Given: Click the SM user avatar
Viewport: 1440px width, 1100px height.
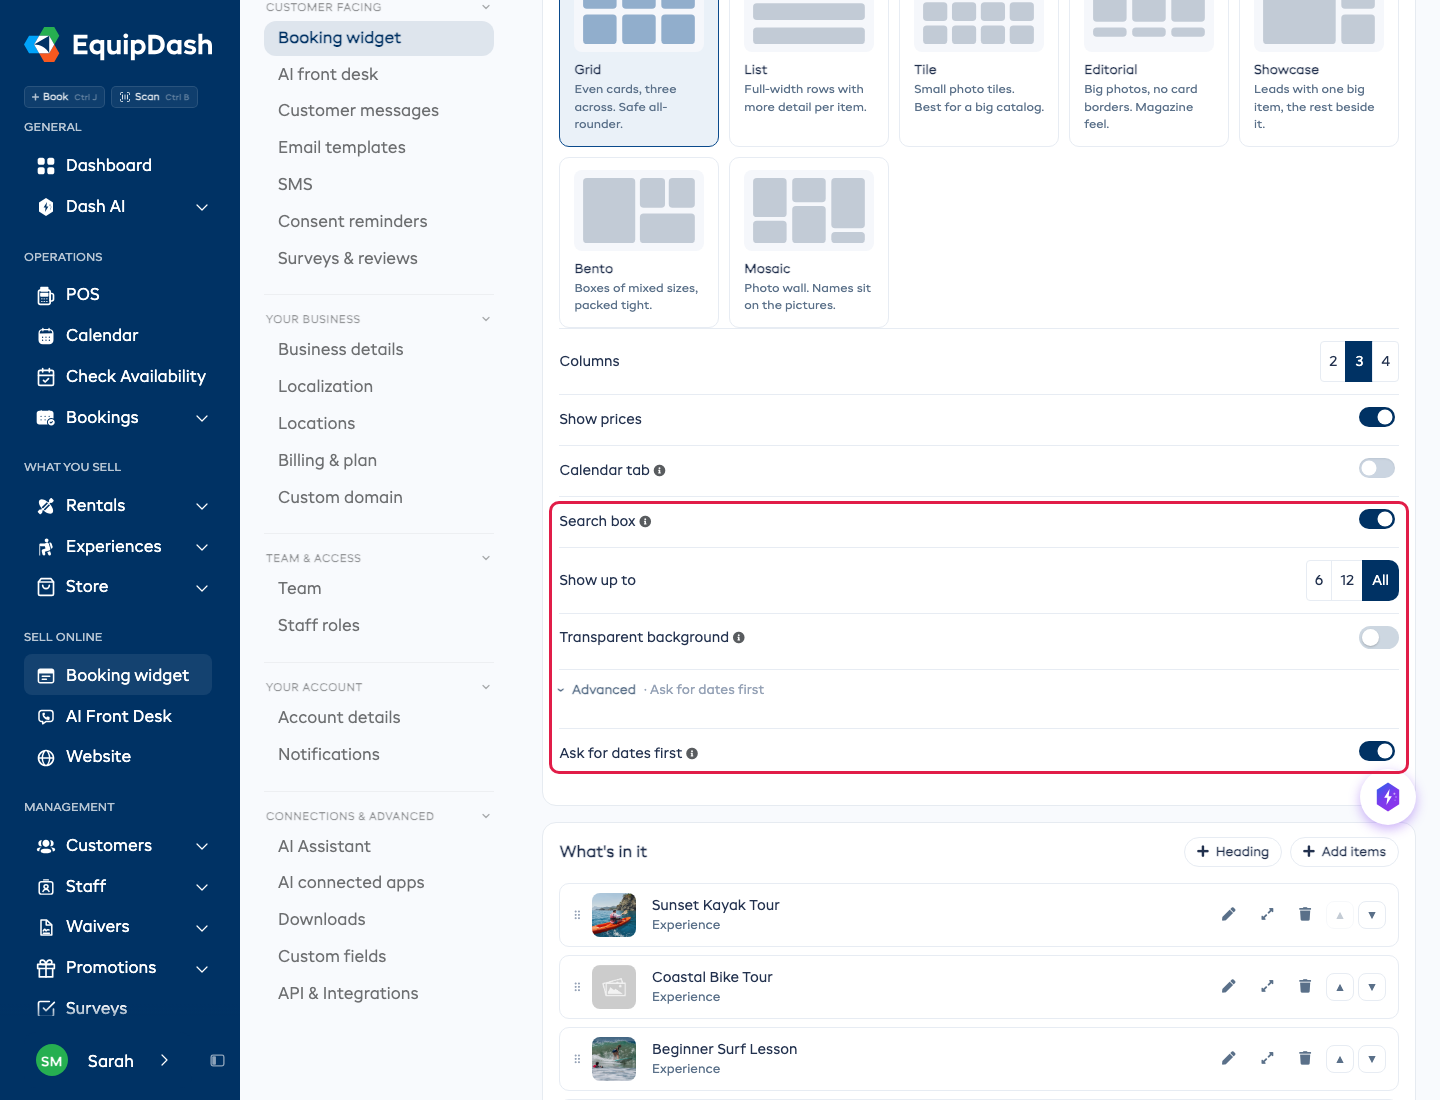Looking at the screenshot, I should point(52,1061).
